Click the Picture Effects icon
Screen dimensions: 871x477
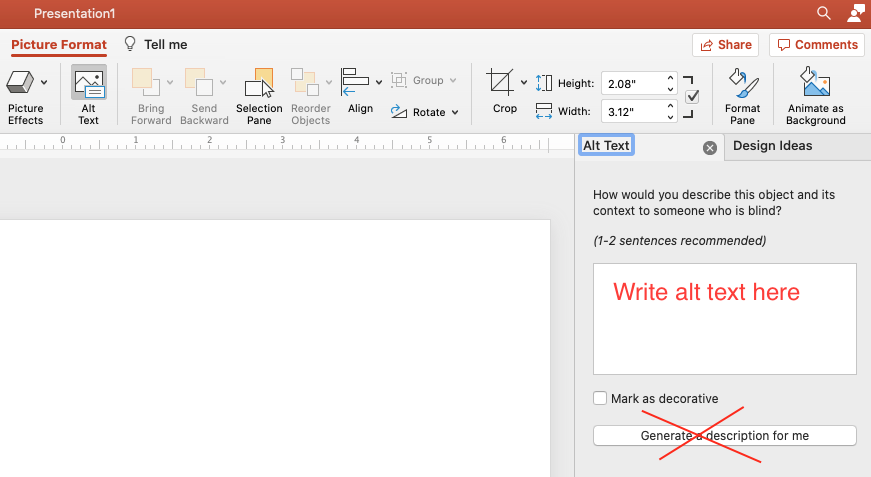coord(20,83)
